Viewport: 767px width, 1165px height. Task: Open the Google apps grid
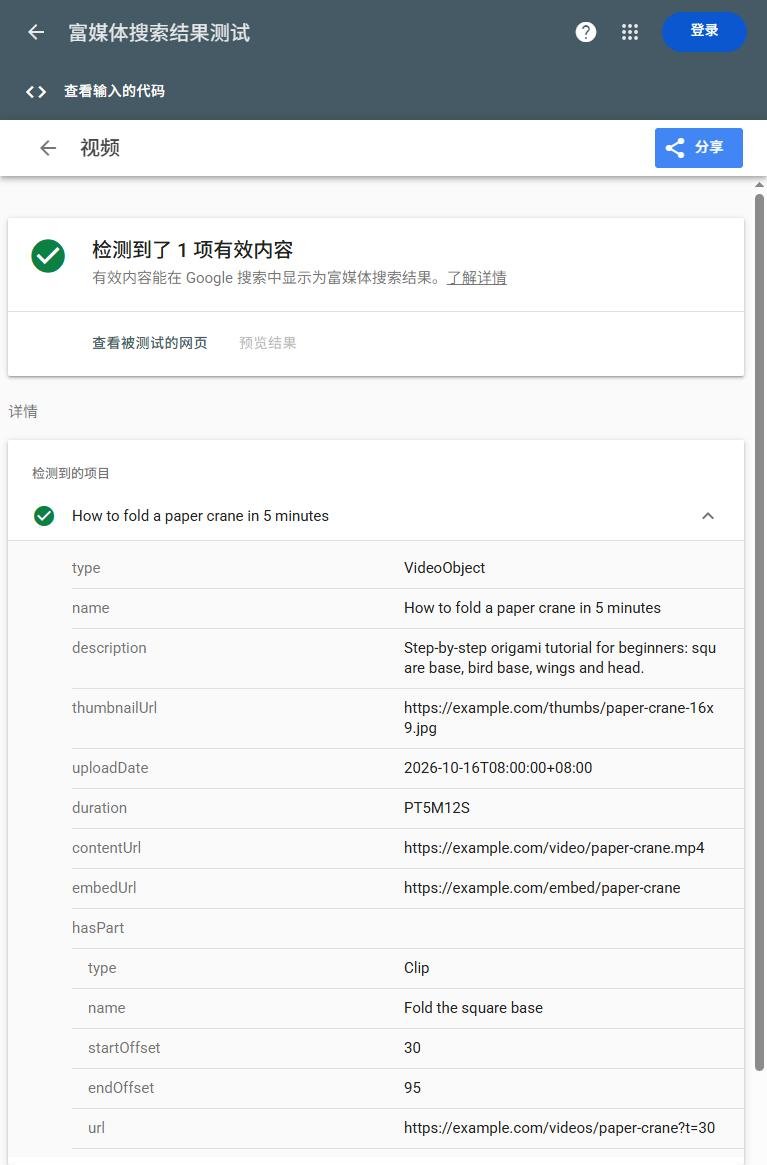pos(630,32)
